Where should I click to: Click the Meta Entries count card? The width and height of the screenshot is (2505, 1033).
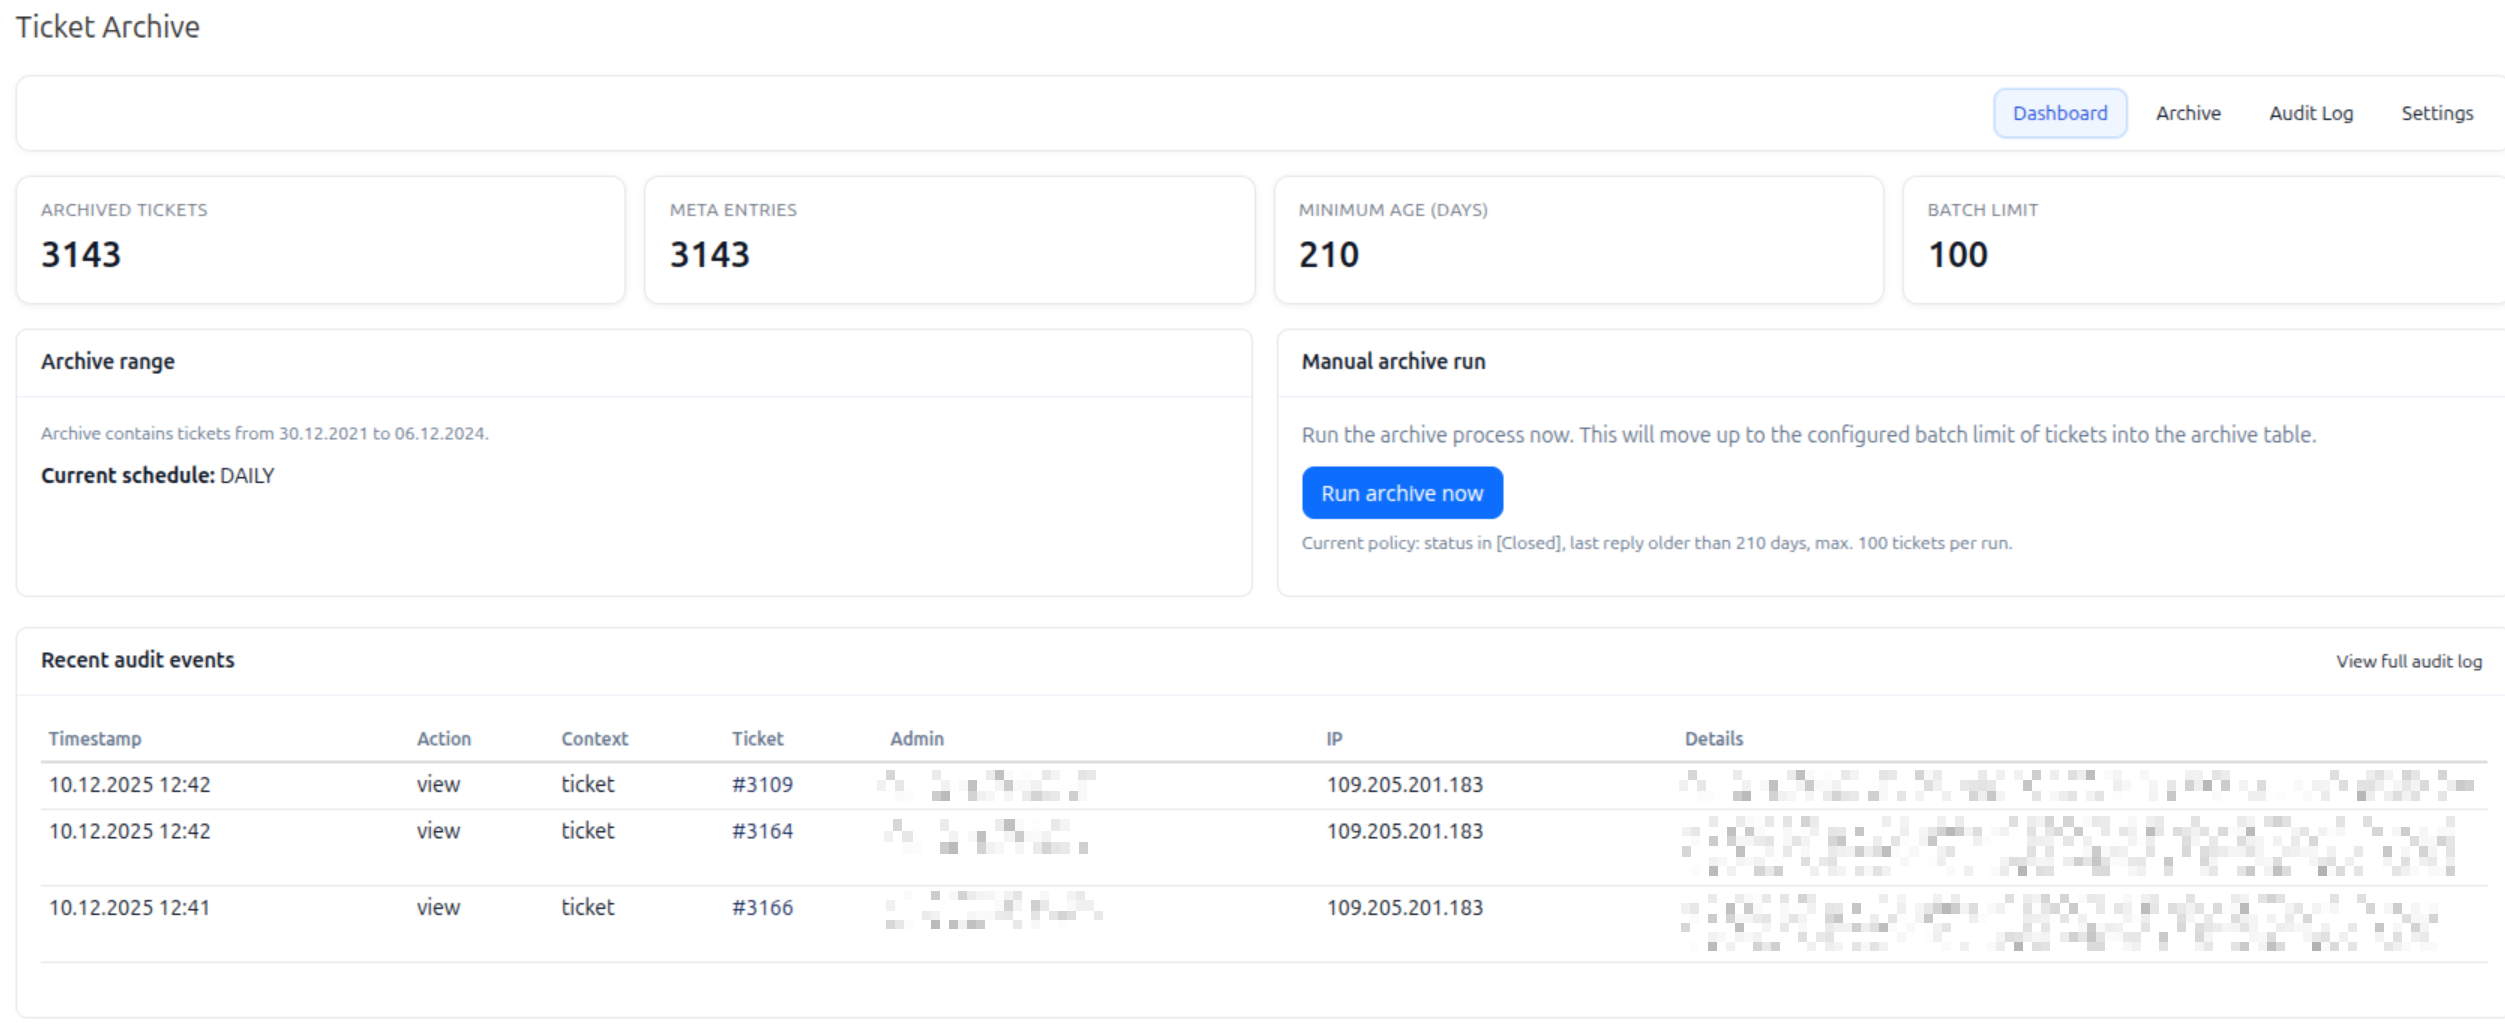click(949, 240)
